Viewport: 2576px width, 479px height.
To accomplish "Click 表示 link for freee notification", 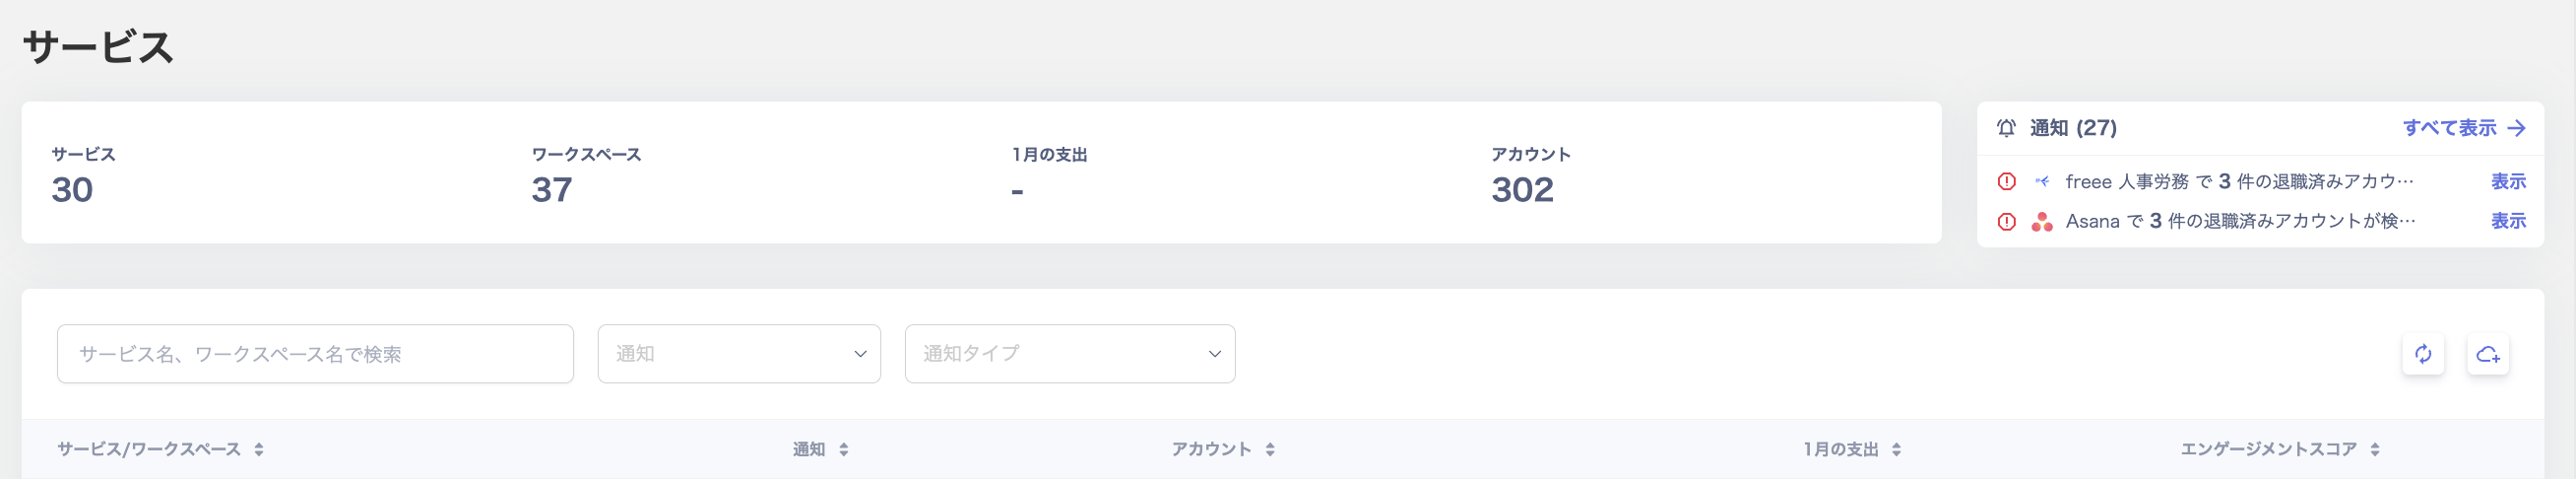I will [2508, 182].
